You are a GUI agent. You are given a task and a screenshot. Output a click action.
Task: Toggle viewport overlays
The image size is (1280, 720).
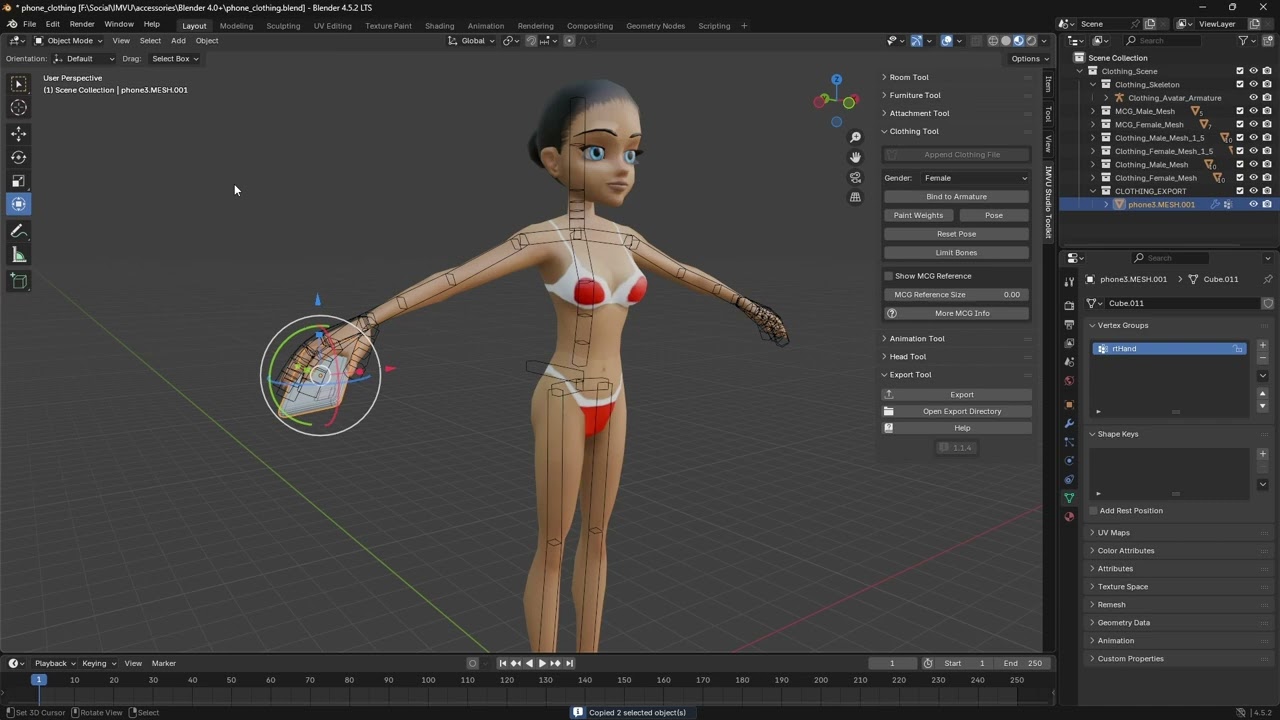[x=947, y=41]
